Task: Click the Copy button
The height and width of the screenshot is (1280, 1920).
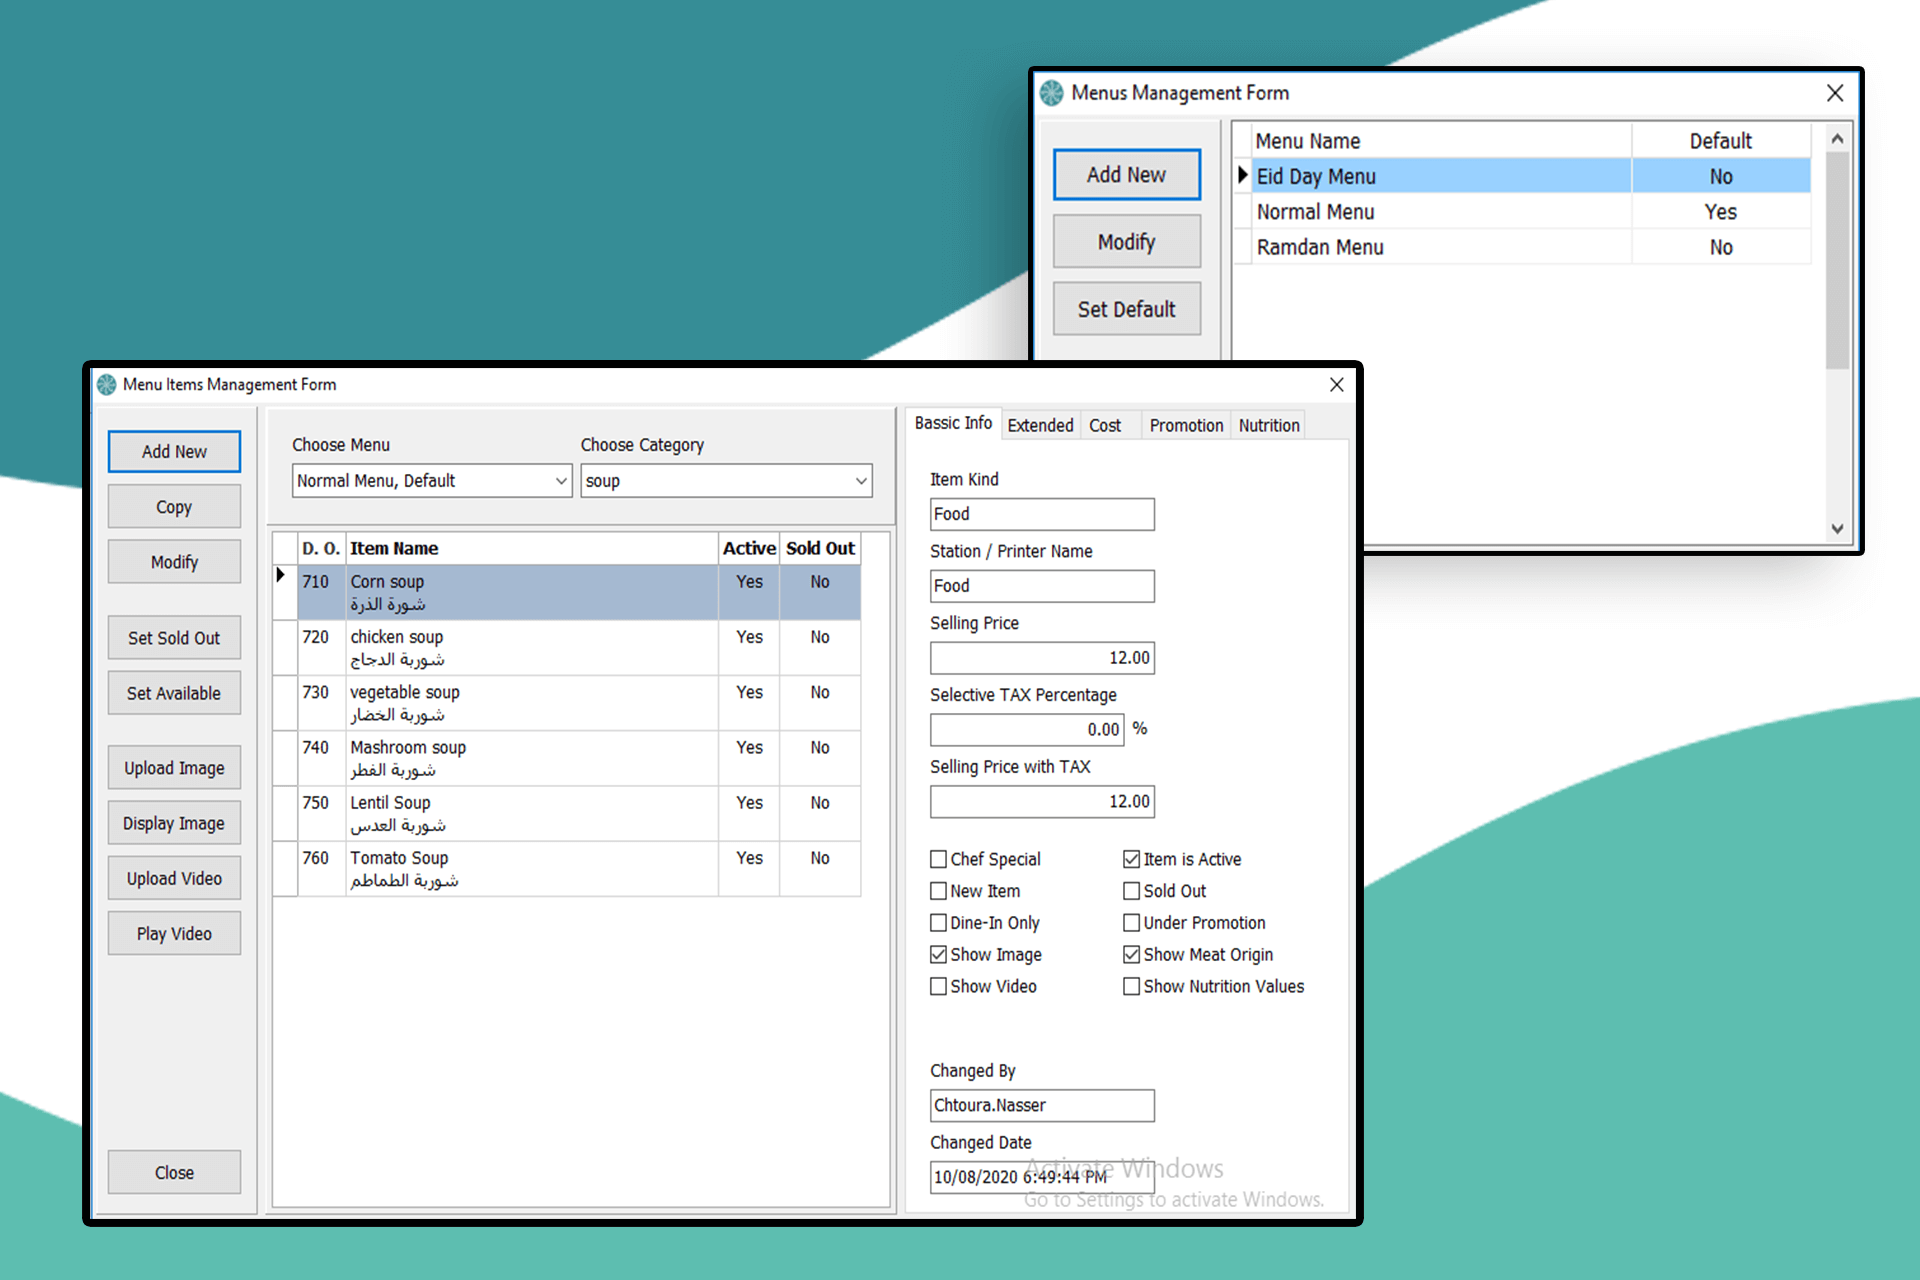Action: (173, 506)
